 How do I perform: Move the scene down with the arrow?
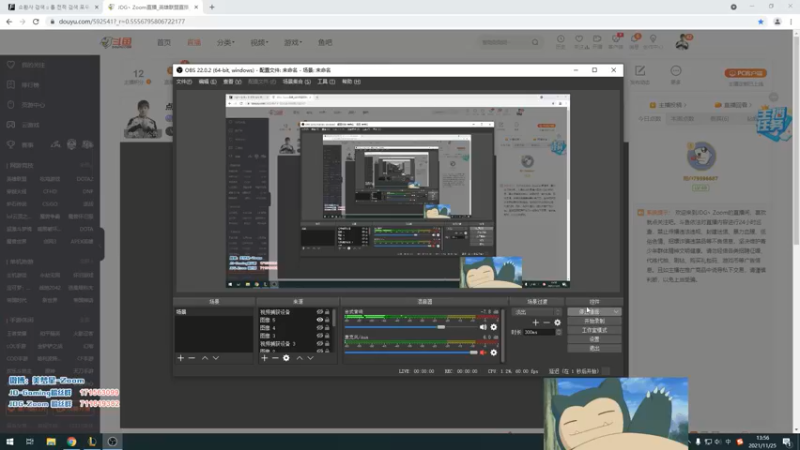point(216,358)
